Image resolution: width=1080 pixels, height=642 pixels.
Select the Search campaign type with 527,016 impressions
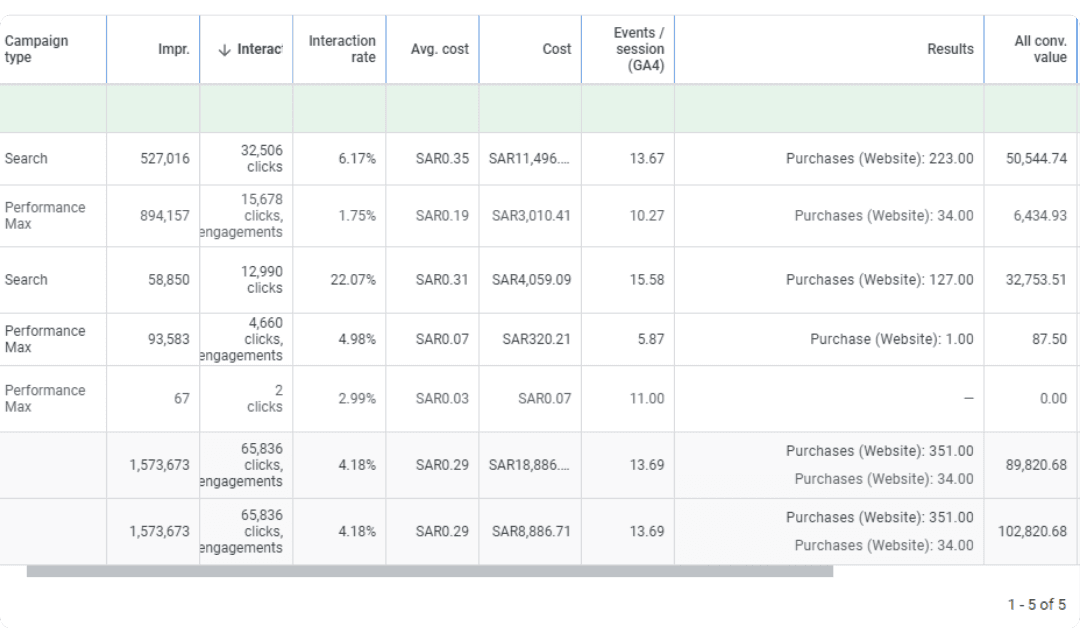pyautogui.click(x=26, y=158)
